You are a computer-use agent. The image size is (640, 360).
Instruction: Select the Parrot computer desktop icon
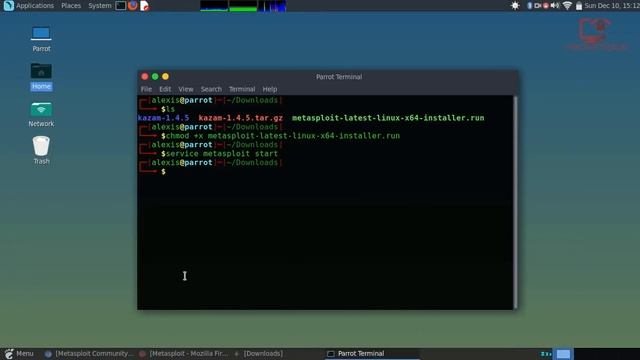click(41, 39)
